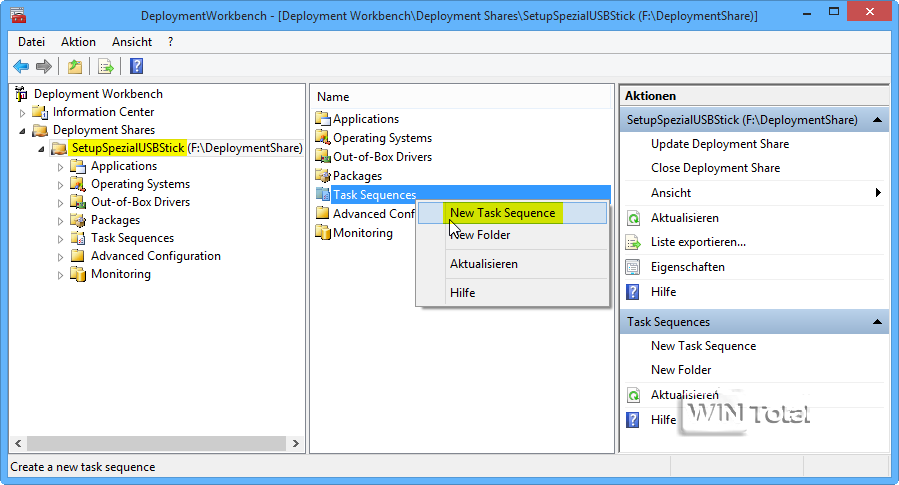Collapse the SetupSpezialUSBStick actions section
This screenshot has height=485, width=899.
click(x=877, y=120)
